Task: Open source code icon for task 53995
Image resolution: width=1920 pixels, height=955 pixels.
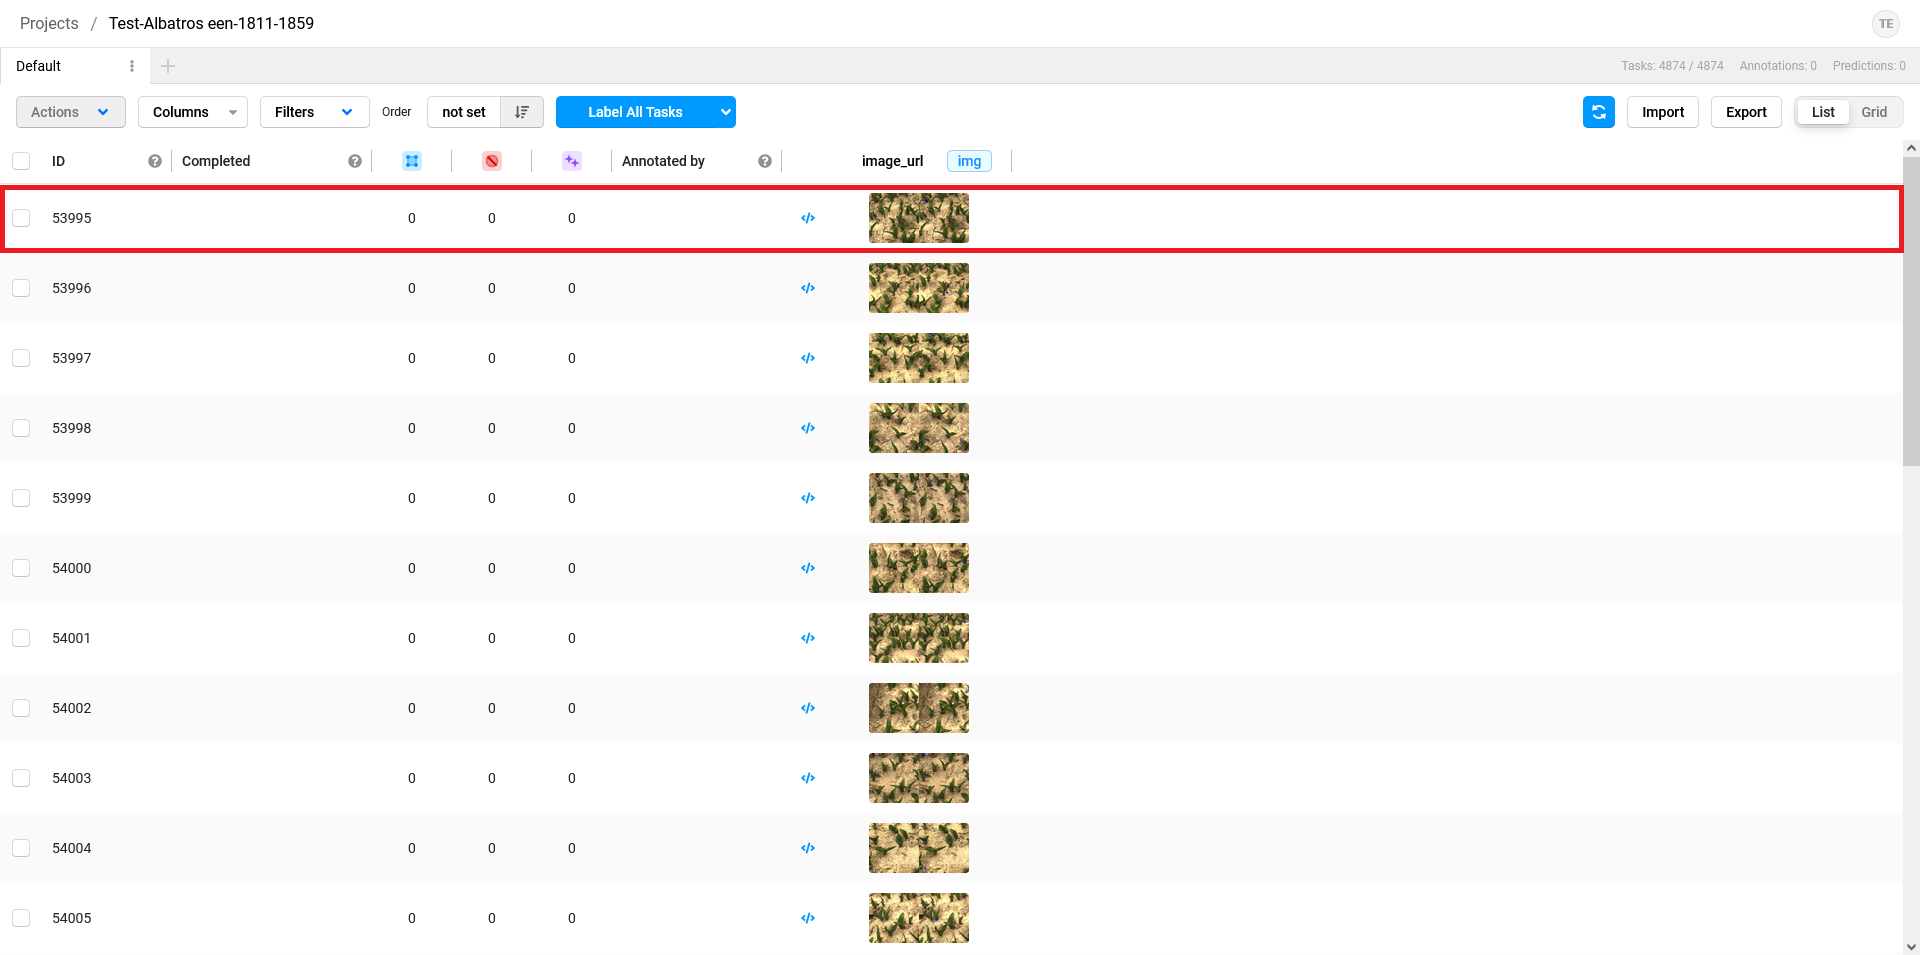Action: point(808,218)
